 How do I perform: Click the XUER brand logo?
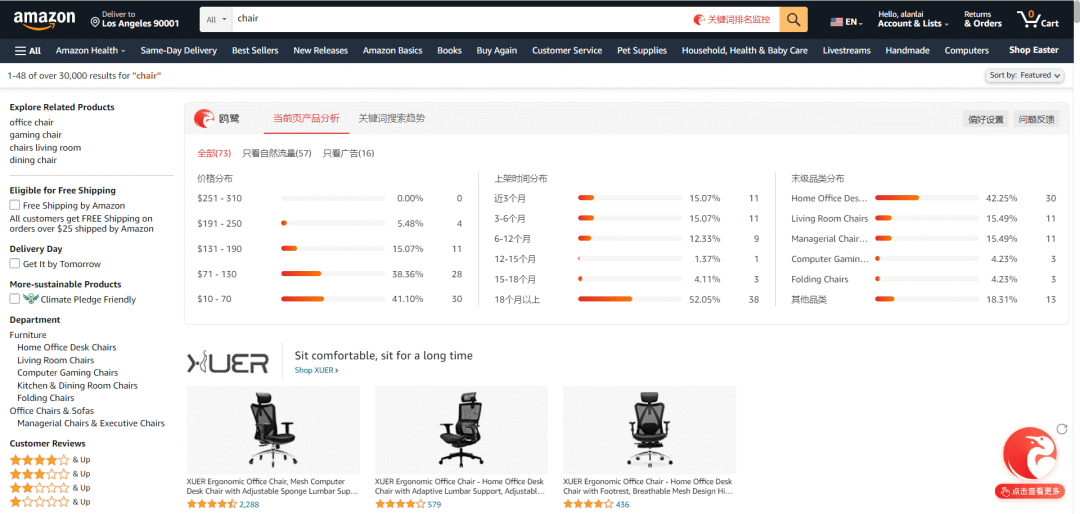click(228, 362)
